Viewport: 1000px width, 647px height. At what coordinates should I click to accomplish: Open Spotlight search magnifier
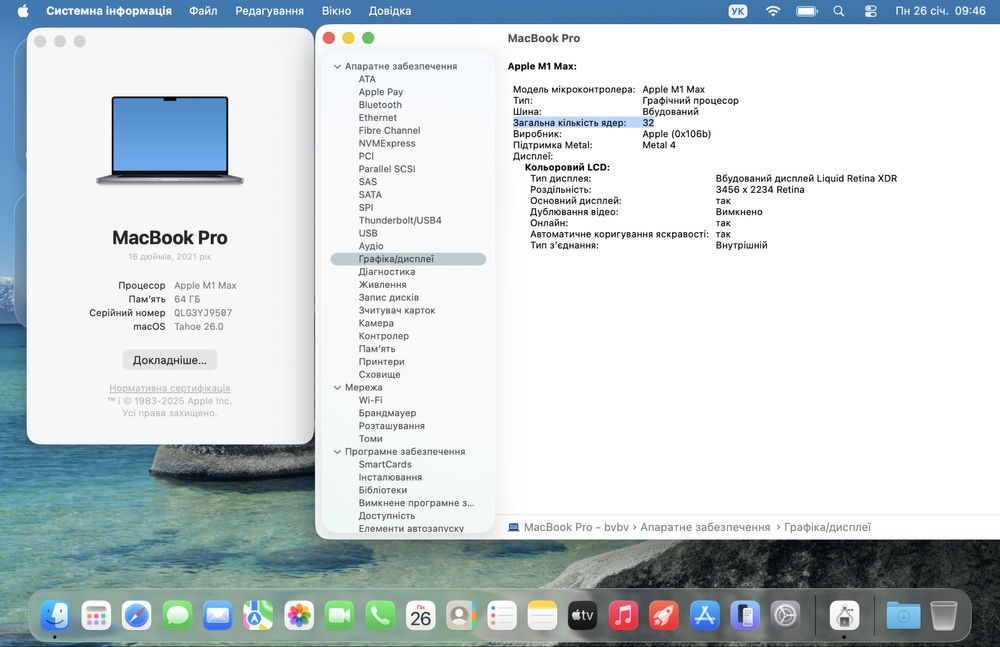point(839,11)
